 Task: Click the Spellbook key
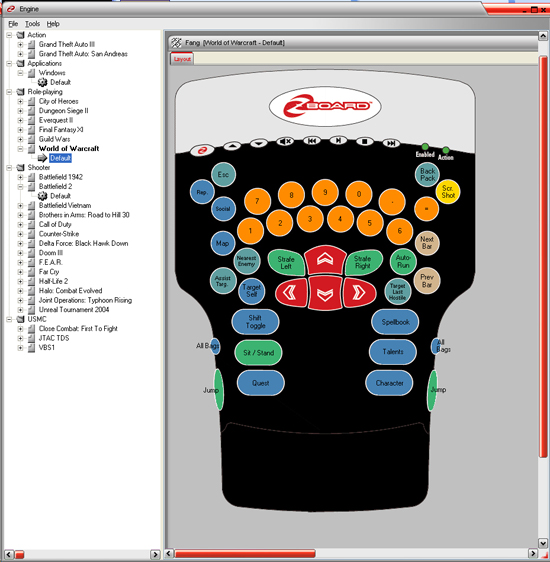pyautogui.click(x=395, y=322)
